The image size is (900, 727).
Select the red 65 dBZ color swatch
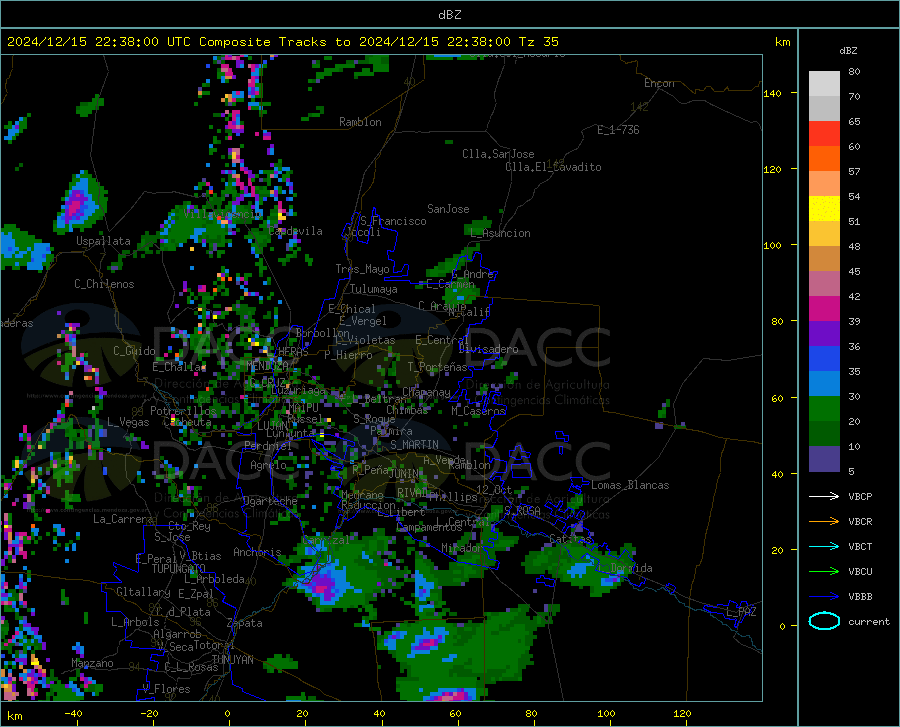tap(824, 134)
